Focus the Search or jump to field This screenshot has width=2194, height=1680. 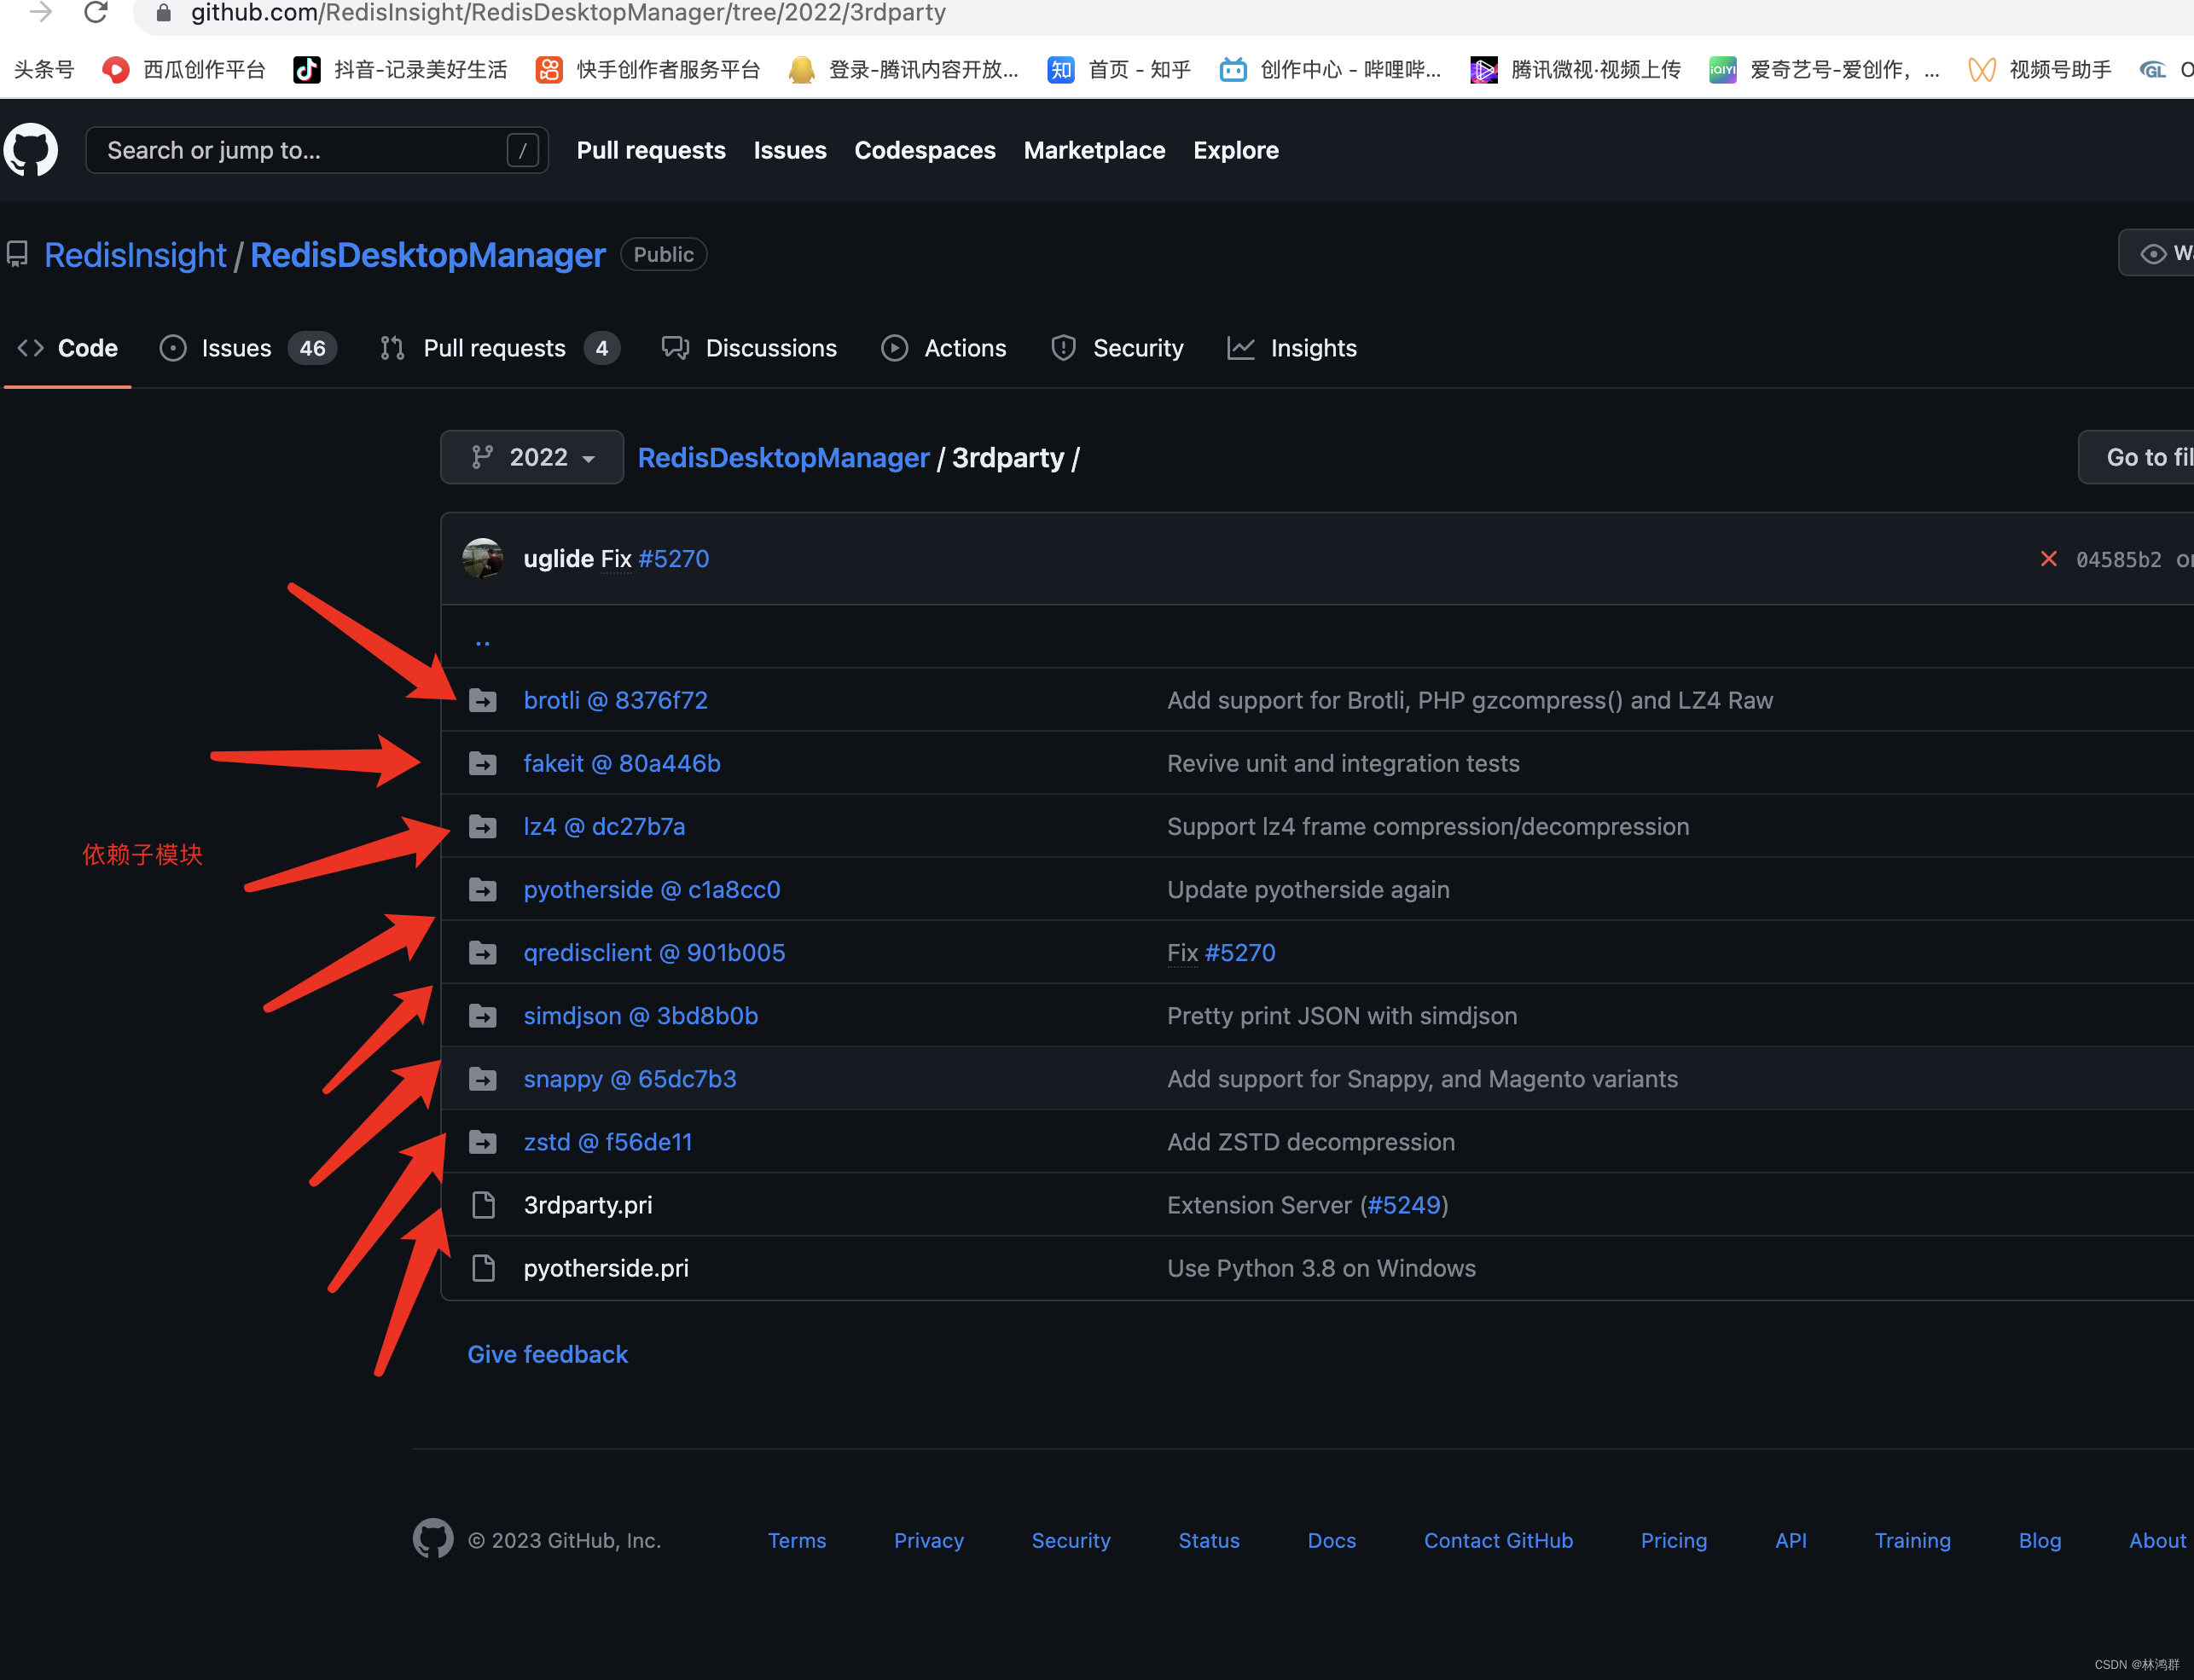point(317,150)
